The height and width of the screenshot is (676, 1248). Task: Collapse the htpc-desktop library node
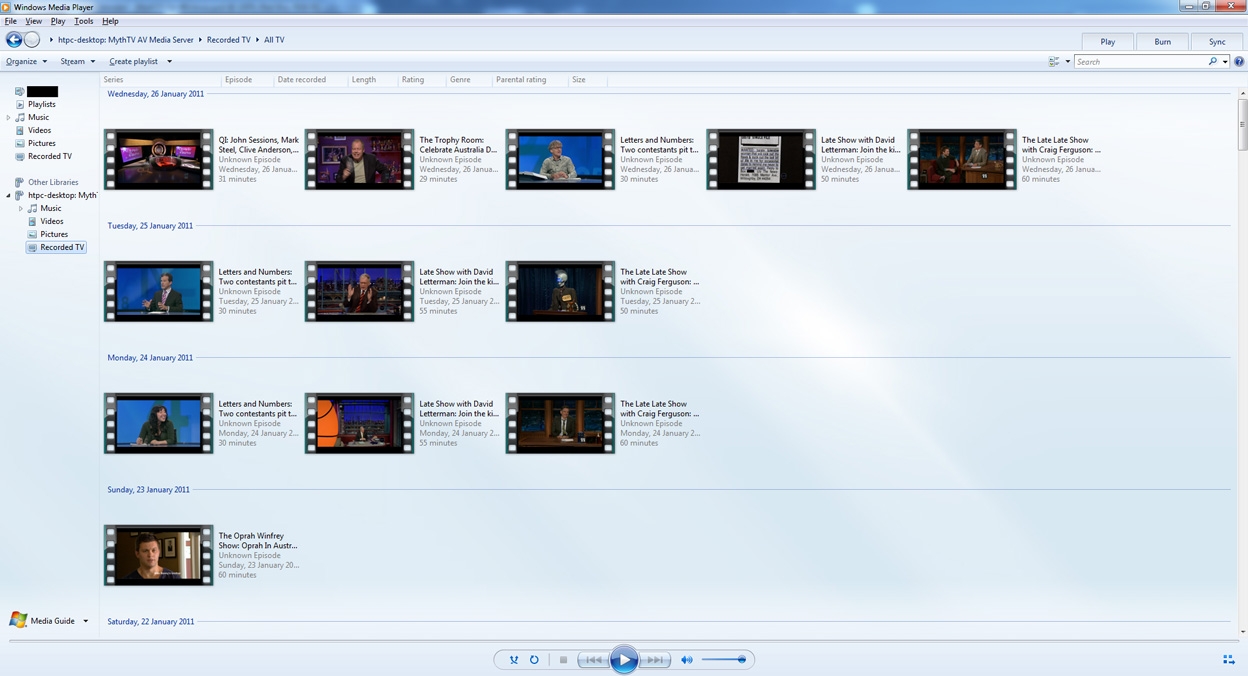[x=9, y=196]
